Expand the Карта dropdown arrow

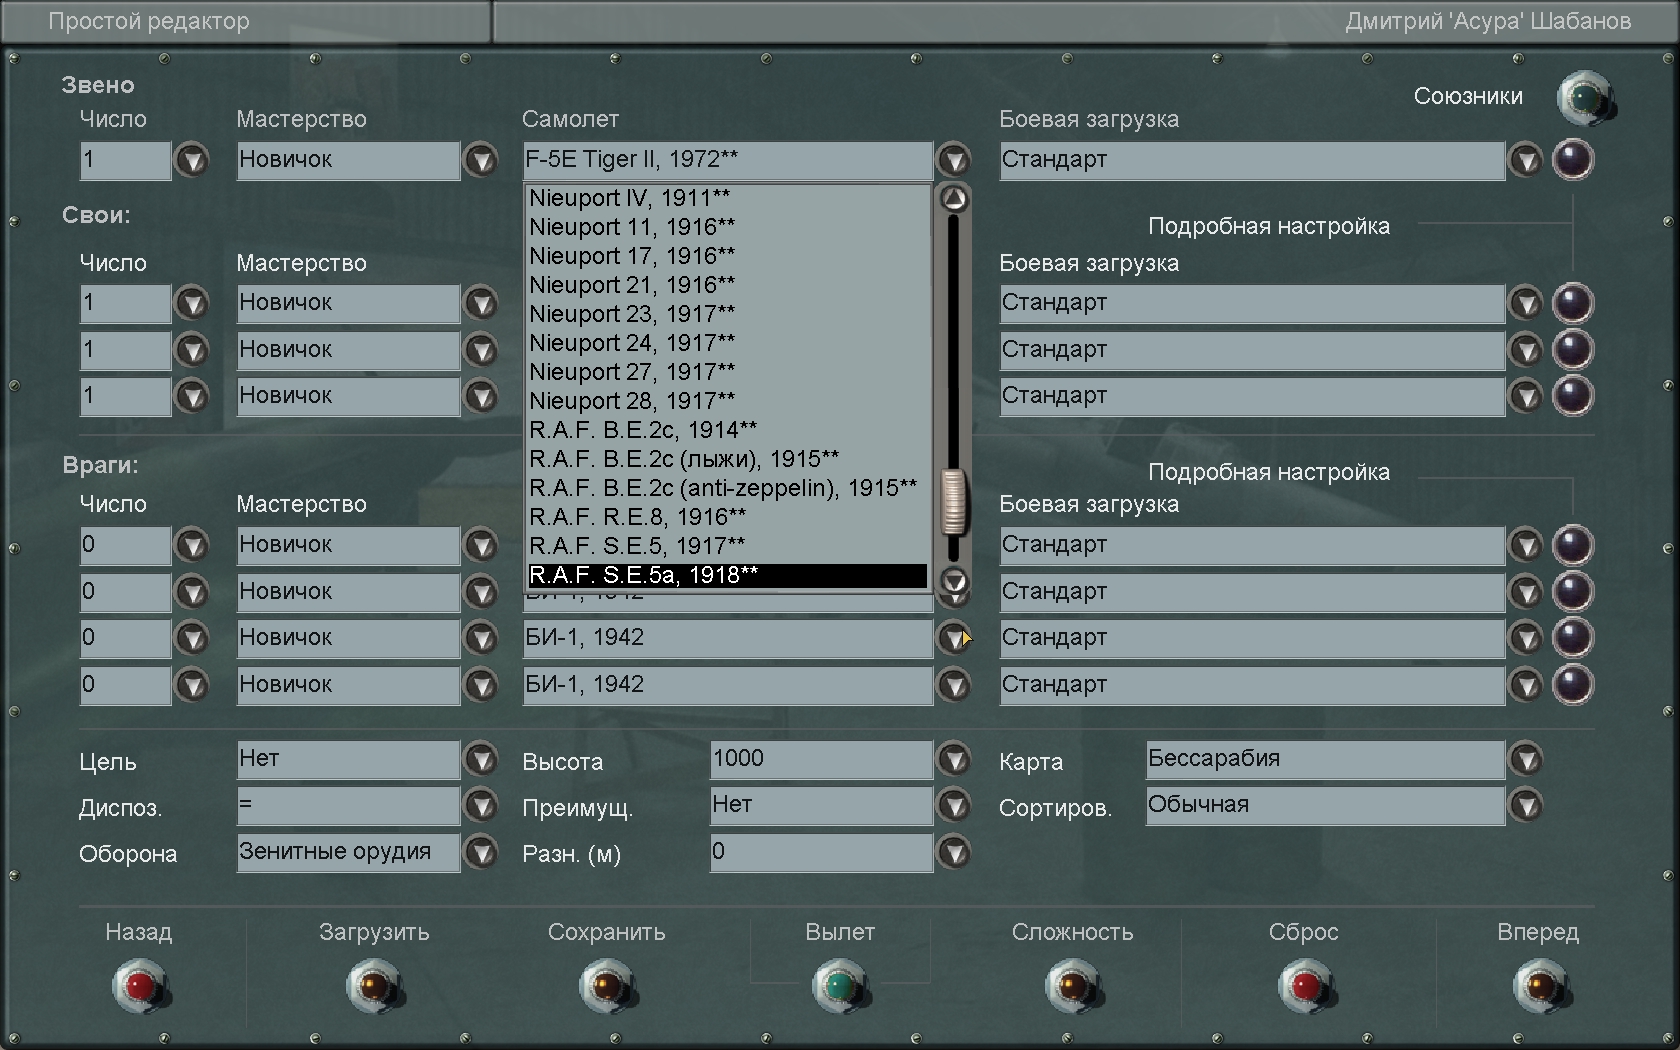tap(1526, 760)
